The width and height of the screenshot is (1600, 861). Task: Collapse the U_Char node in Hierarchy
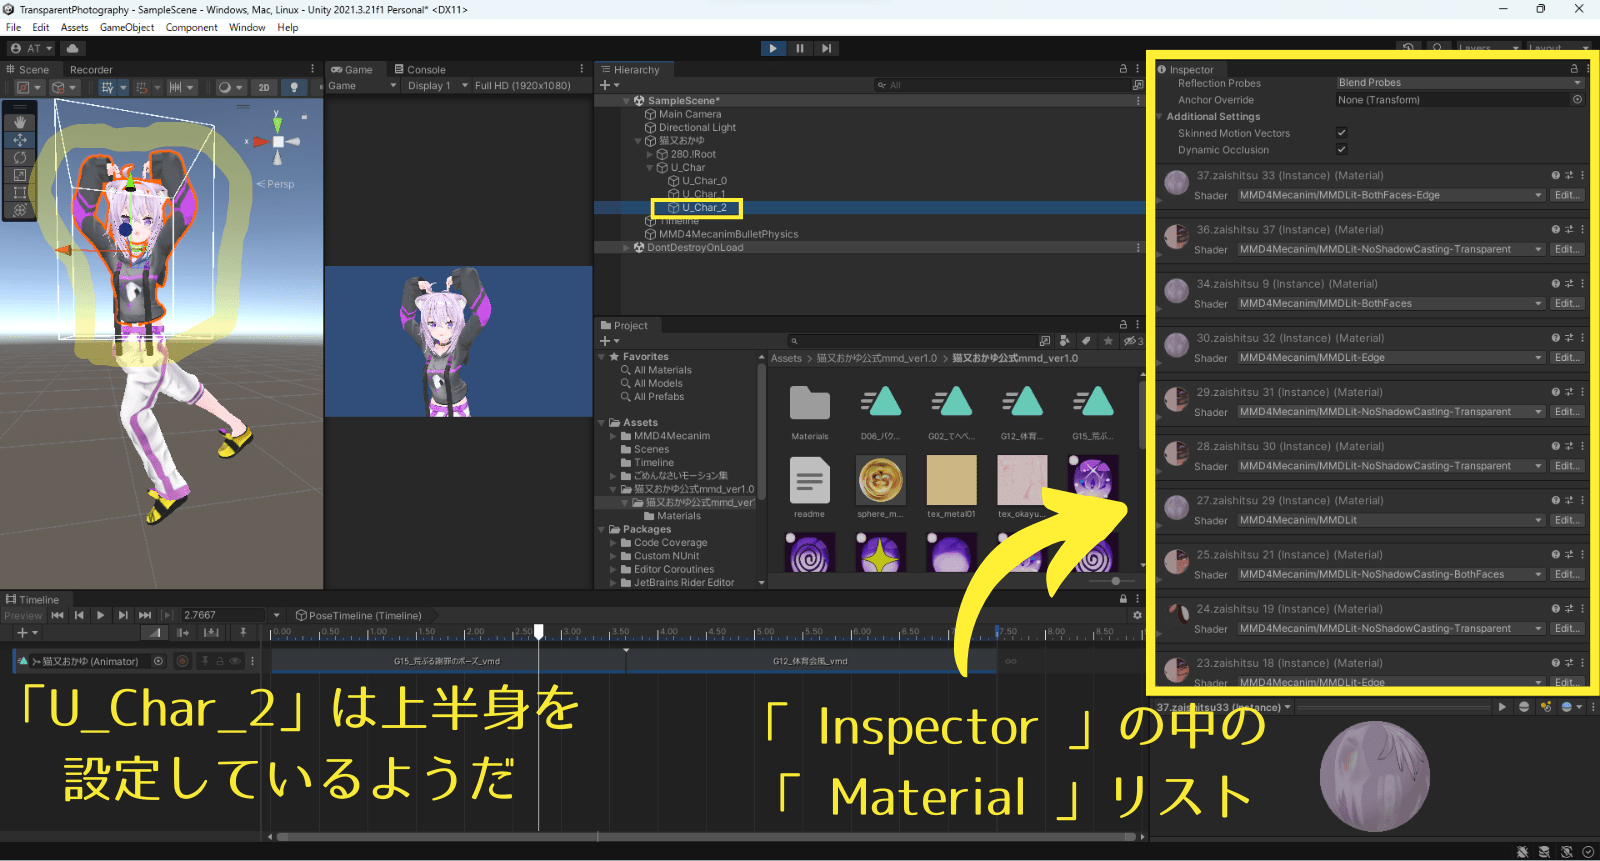pyautogui.click(x=650, y=168)
